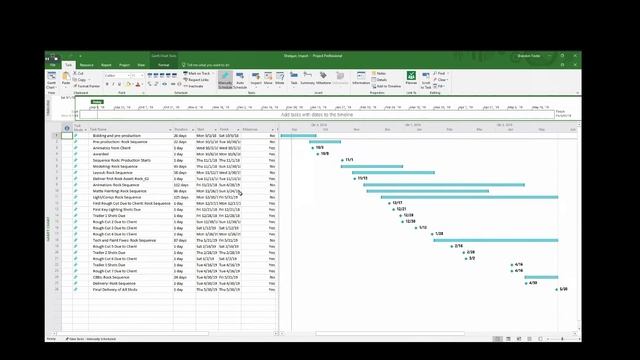640x360 pixels.
Task: Switch to the View tab
Action: tap(141, 65)
